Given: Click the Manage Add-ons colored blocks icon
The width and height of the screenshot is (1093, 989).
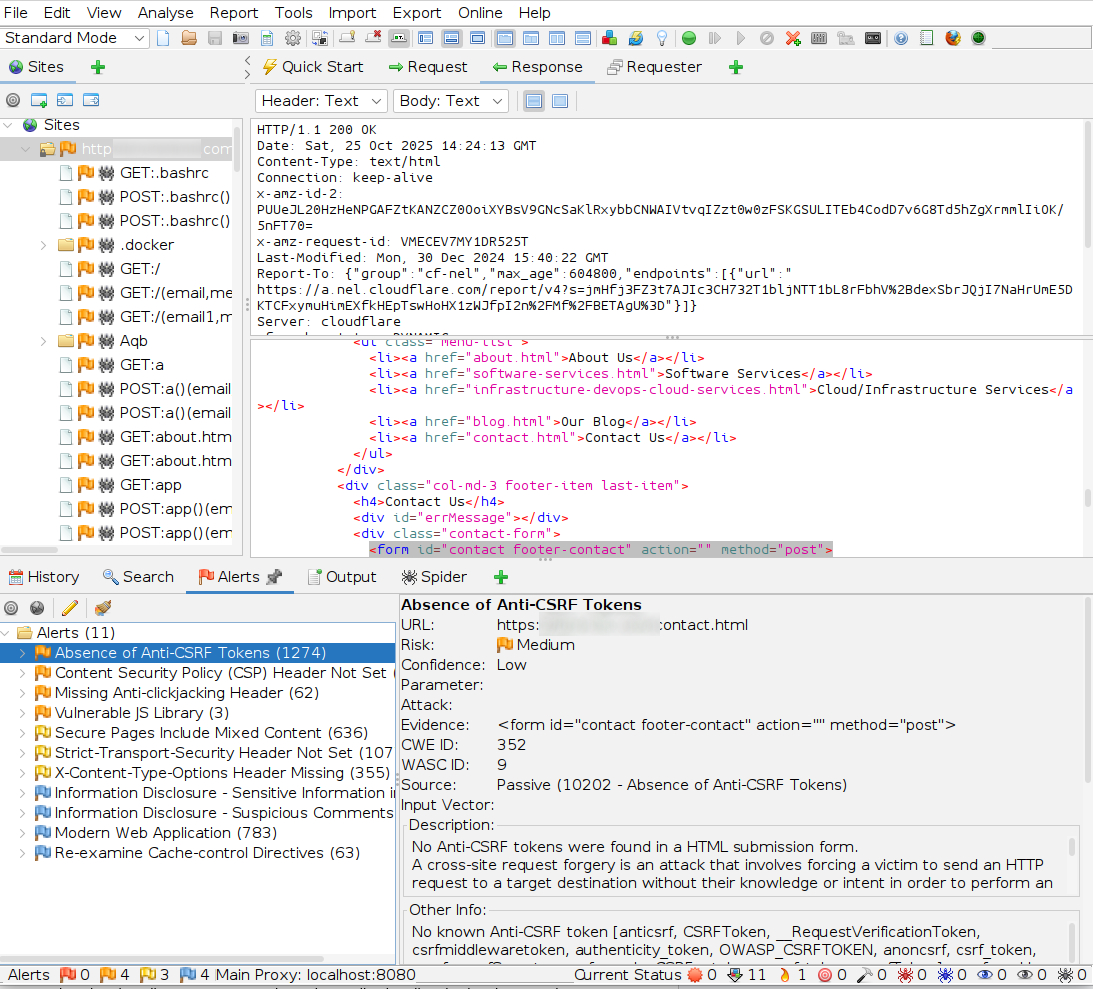Looking at the screenshot, I should (x=609, y=39).
